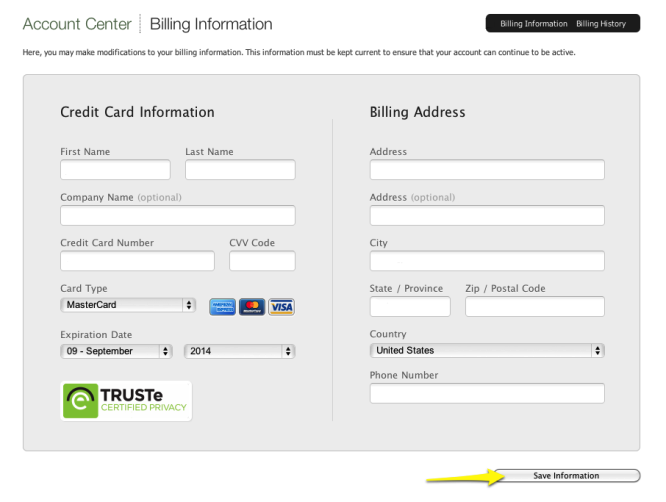
Task: Open the expiration year dropdown
Action: (x=240, y=351)
